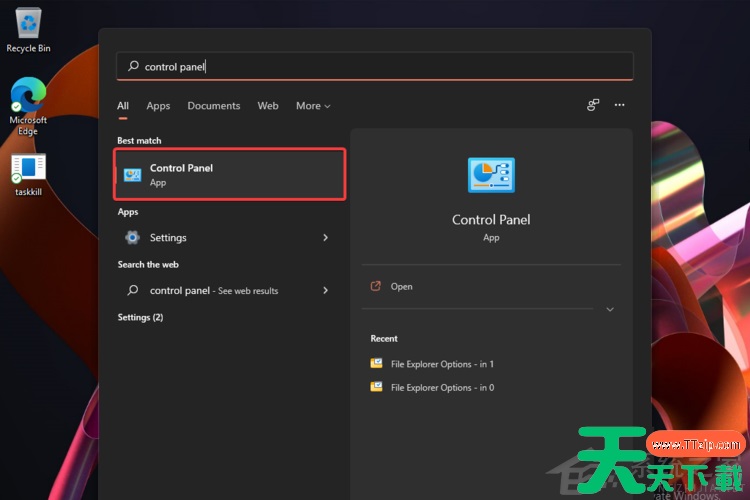Screen dimensions: 750x500
Task: Click the Control Panel title in preview pane
Action: [x=491, y=220]
